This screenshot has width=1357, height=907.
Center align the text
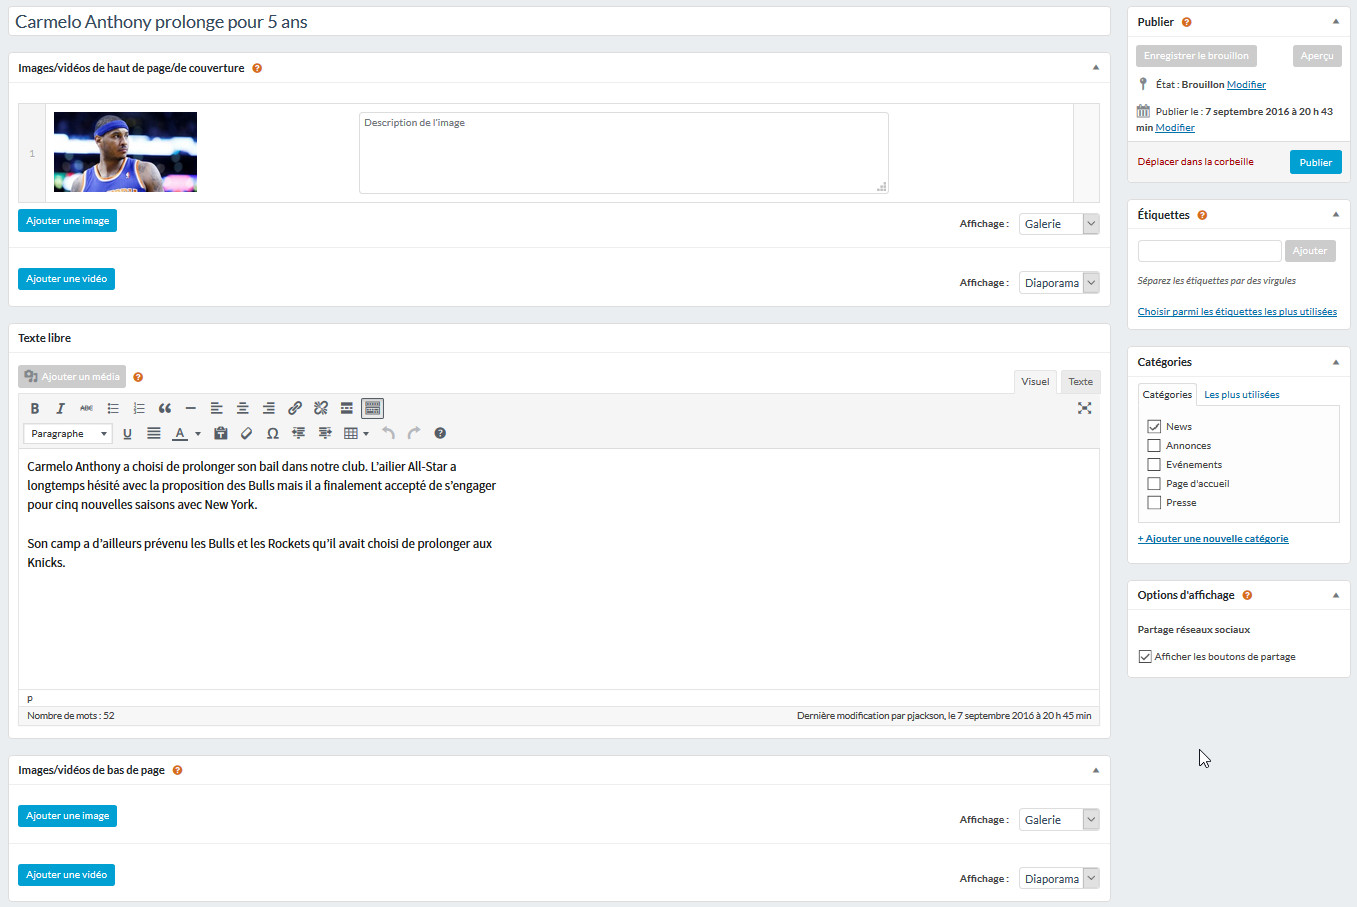243,408
